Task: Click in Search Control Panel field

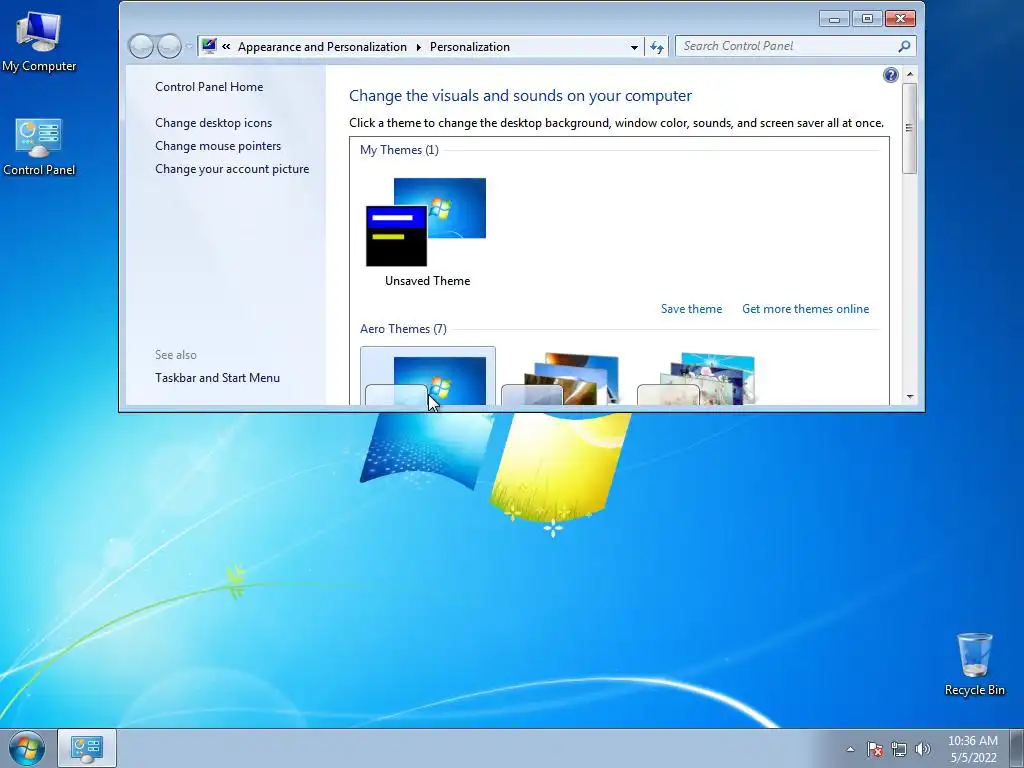Action: point(788,46)
